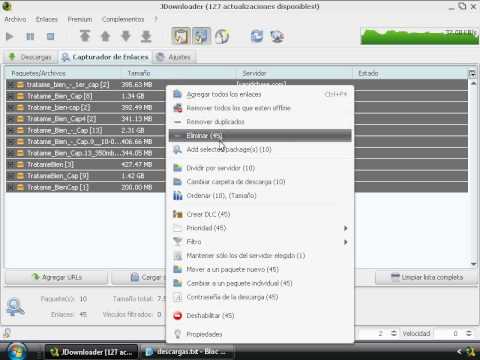Move selection up arrow icon
This screenshot has width=480, height=360.
pos(105,36)
